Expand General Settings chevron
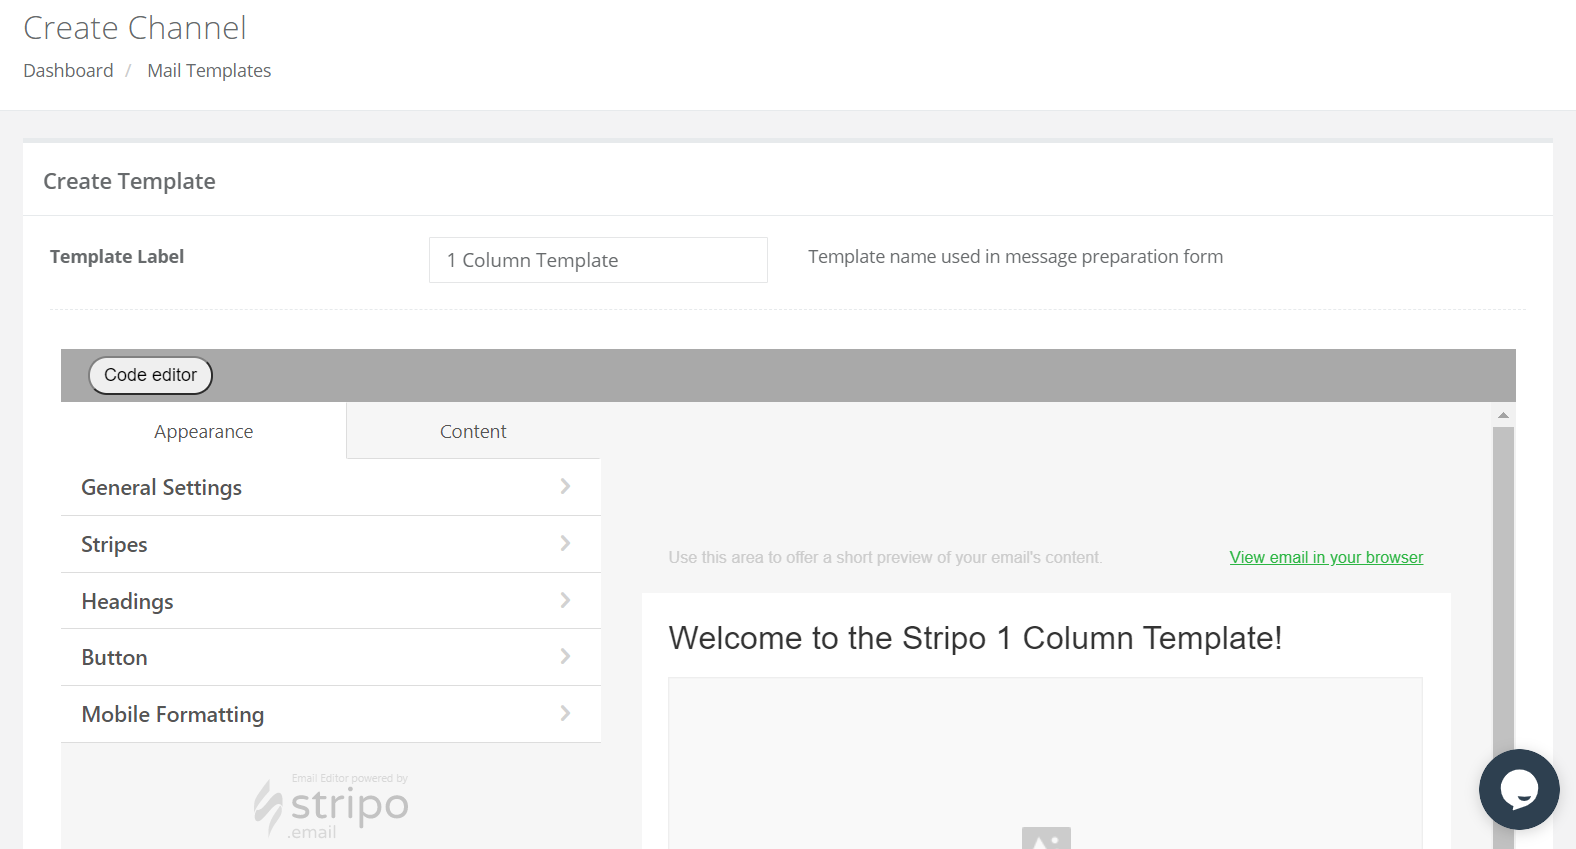 tap(565, 486)
